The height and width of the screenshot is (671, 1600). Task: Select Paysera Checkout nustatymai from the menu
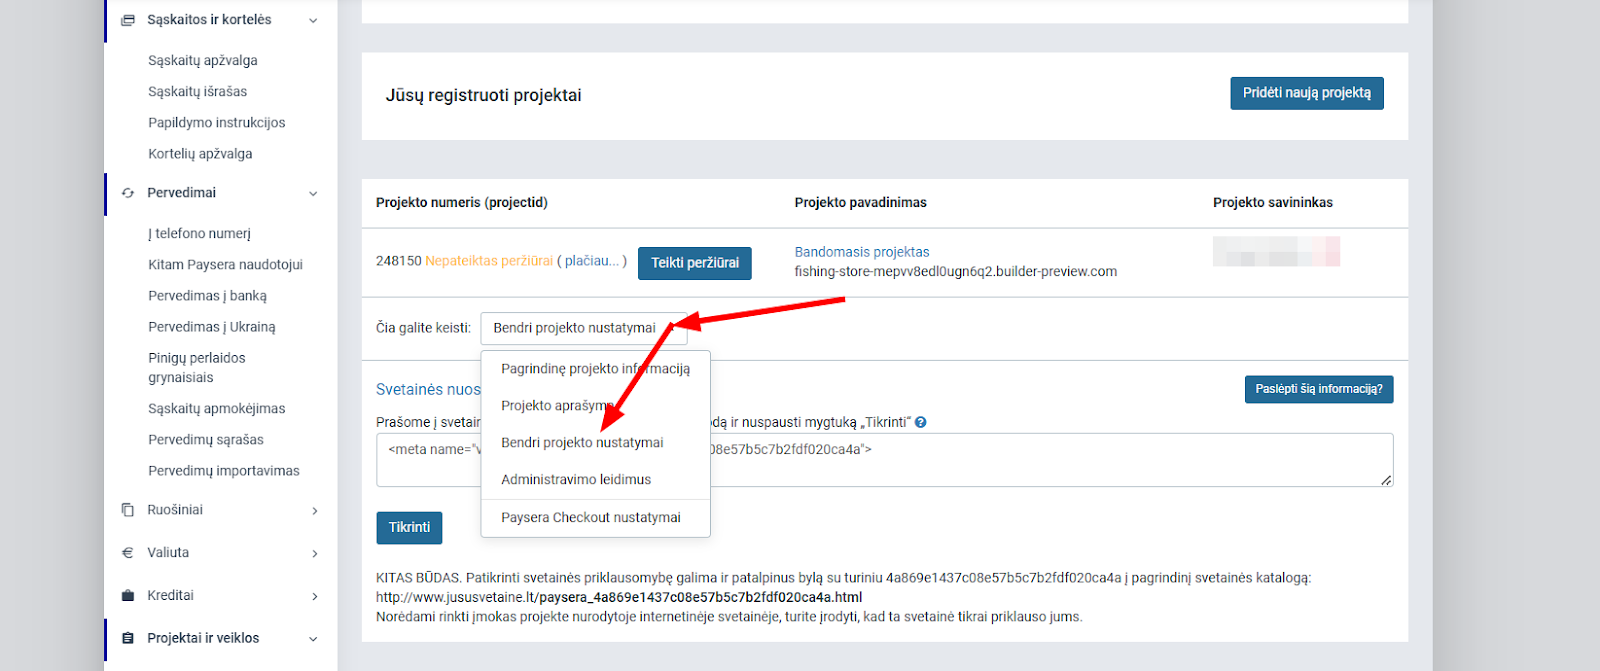pyautogui.click(x=590, y=518)
